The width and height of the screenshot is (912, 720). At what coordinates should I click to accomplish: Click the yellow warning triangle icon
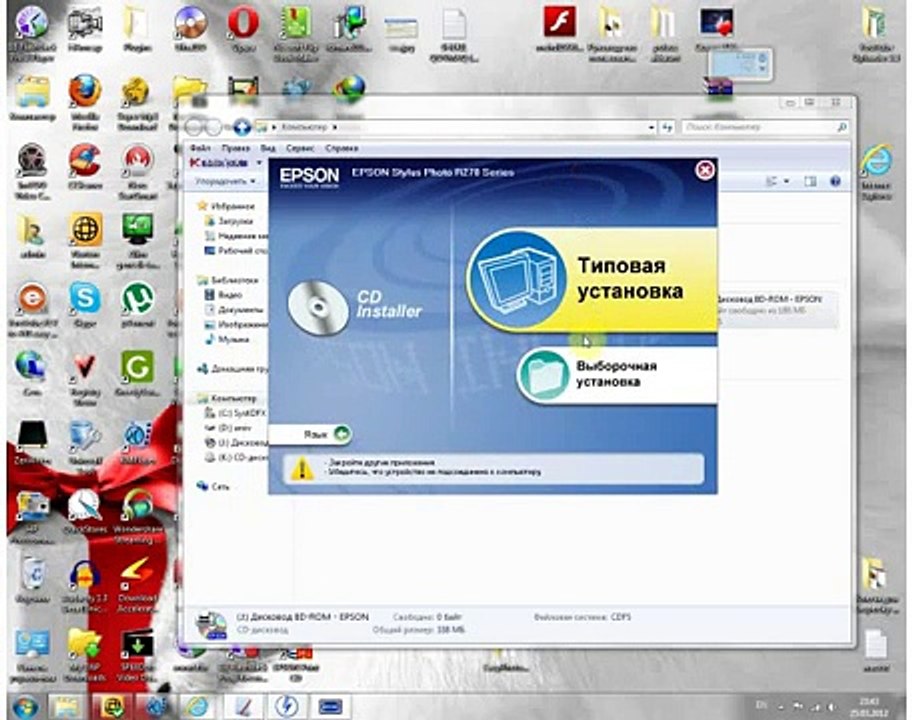[302, 468]
